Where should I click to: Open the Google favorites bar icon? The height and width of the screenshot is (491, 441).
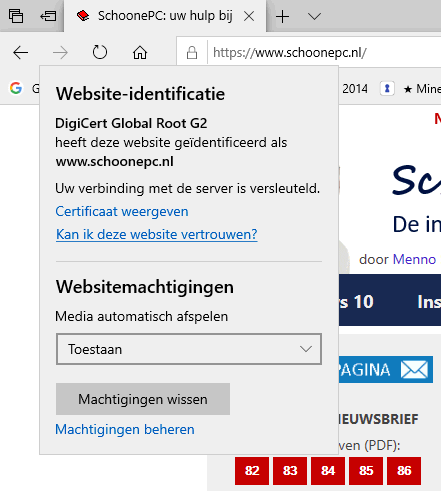coord(16,88)
